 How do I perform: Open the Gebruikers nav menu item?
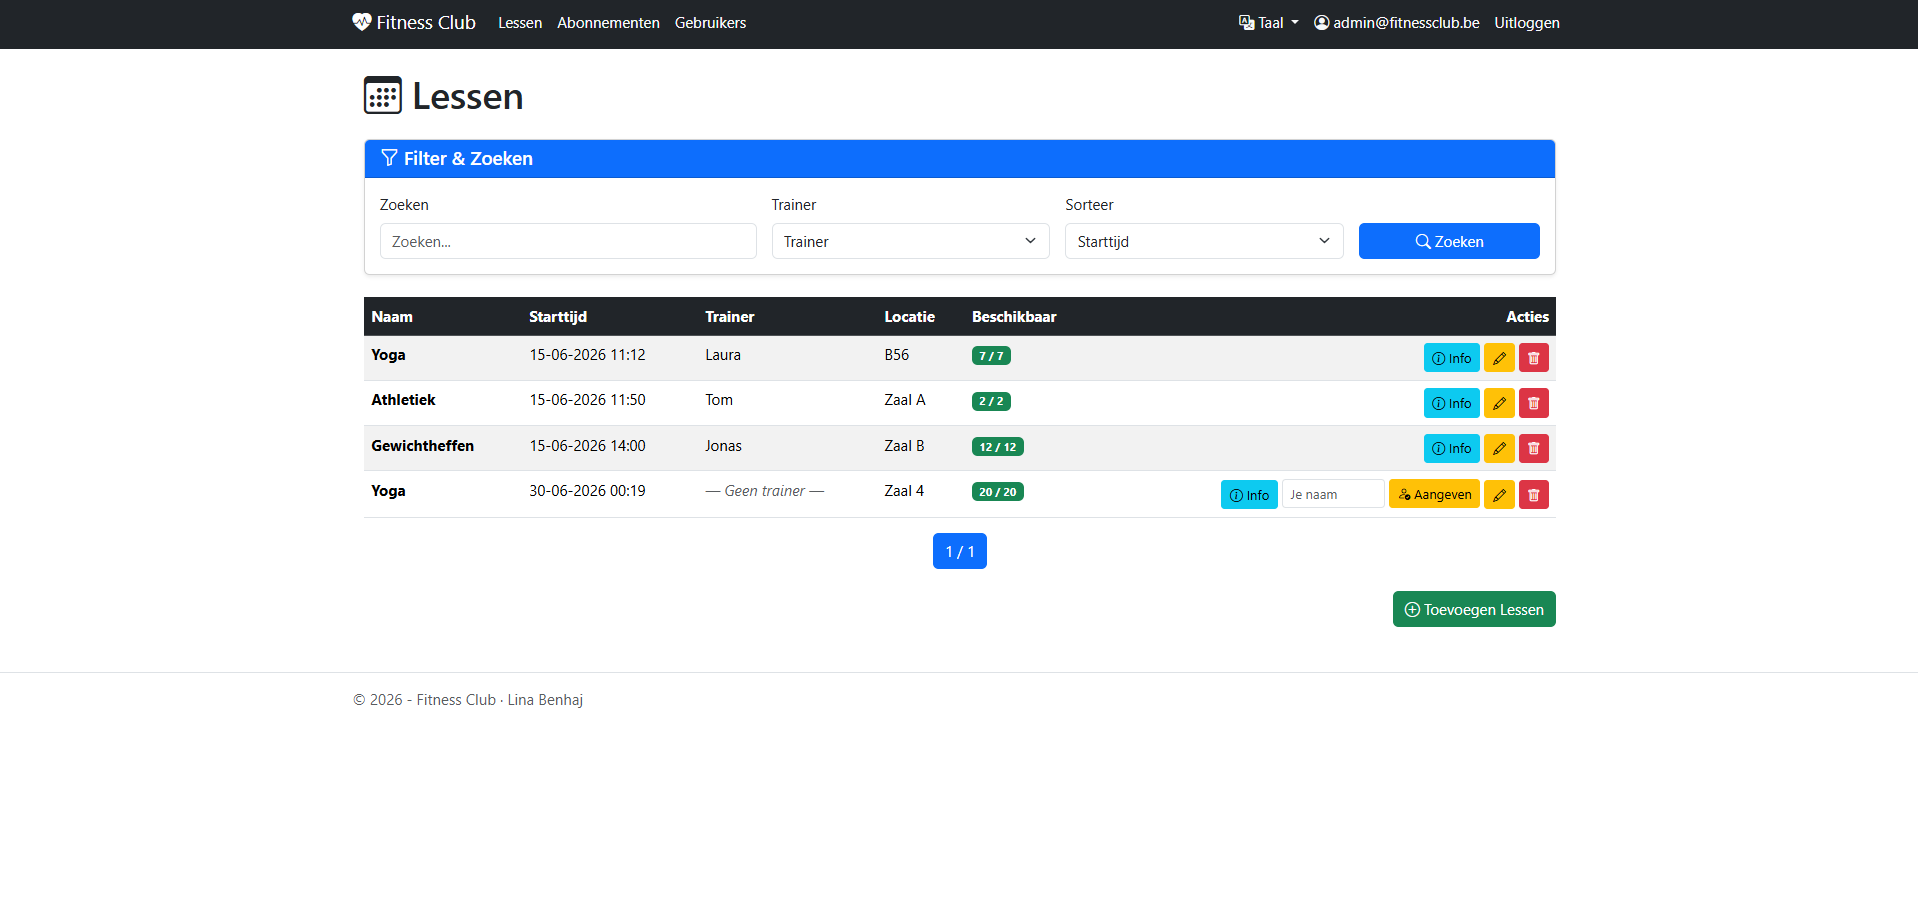(x=710, y=23)
